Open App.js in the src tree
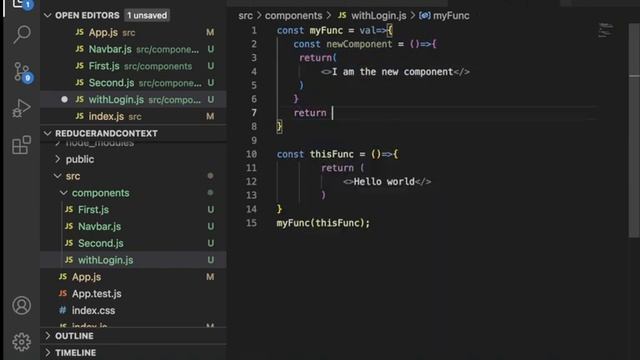640x360 pixels. (133, 277)
